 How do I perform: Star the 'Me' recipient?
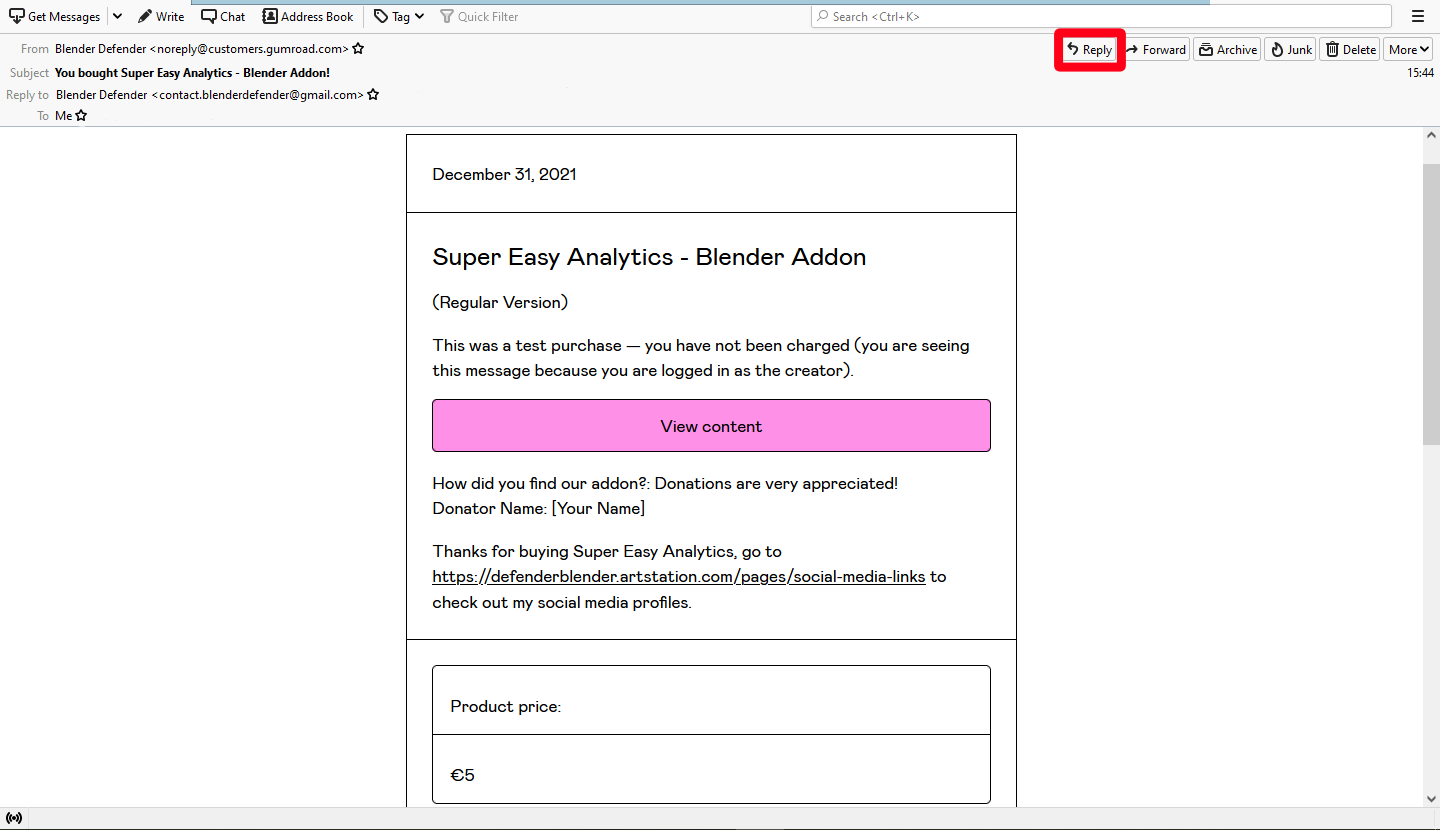tap(81, 116)
